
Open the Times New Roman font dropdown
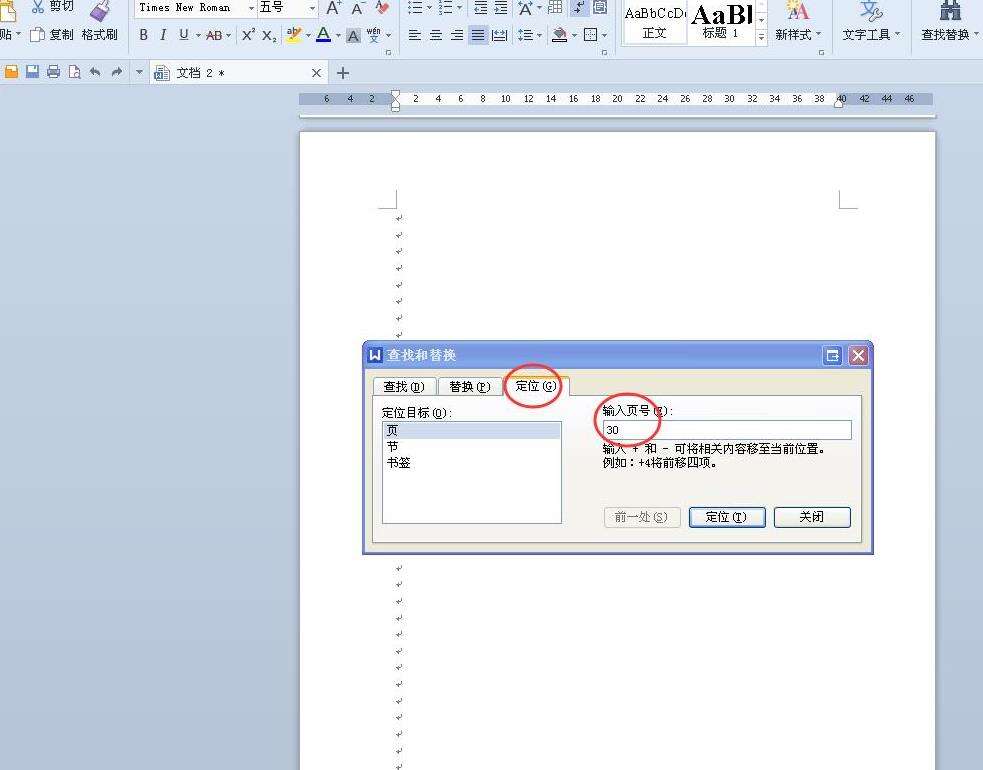[251, 8]
